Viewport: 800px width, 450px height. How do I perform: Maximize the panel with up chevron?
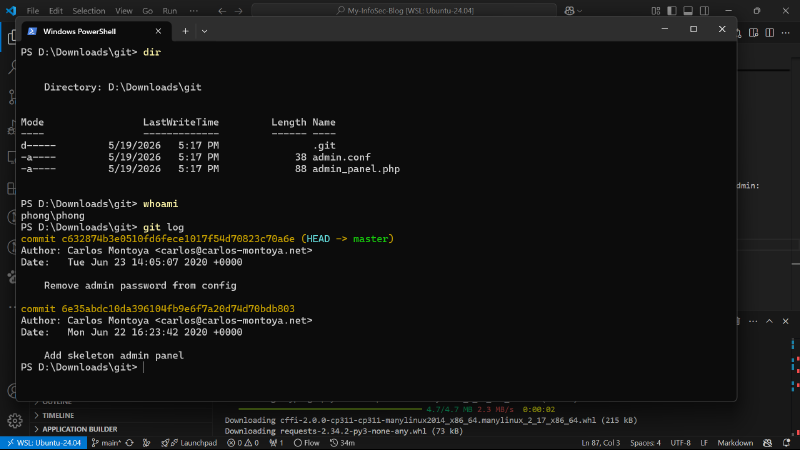pos(769,321)
